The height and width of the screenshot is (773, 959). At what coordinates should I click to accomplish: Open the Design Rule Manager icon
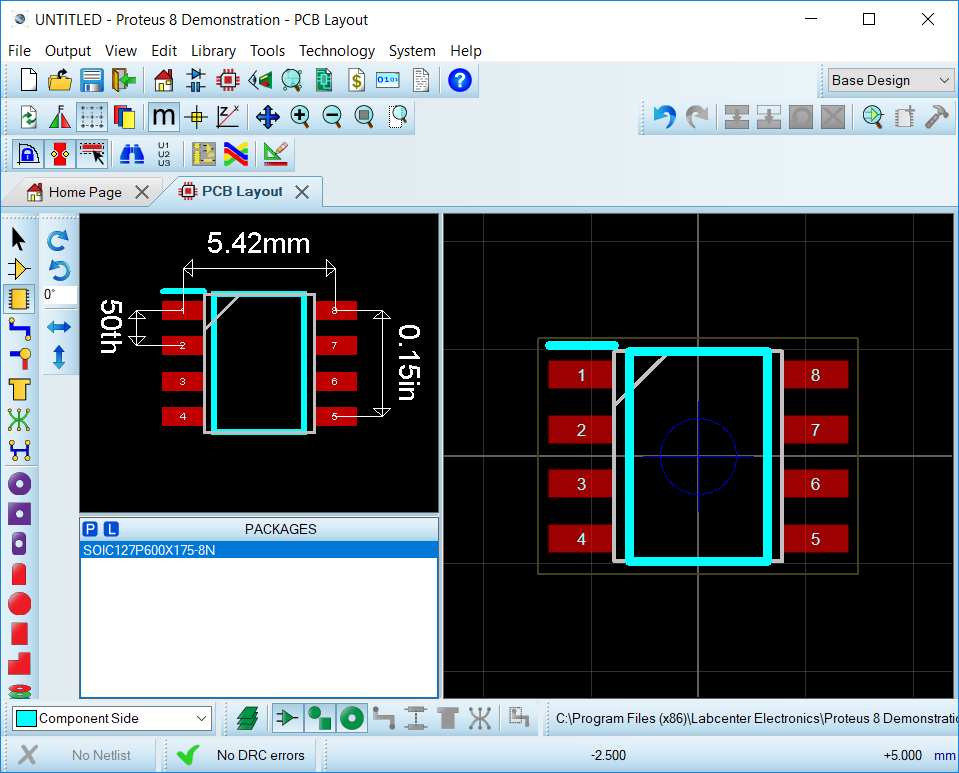point(275,154)
